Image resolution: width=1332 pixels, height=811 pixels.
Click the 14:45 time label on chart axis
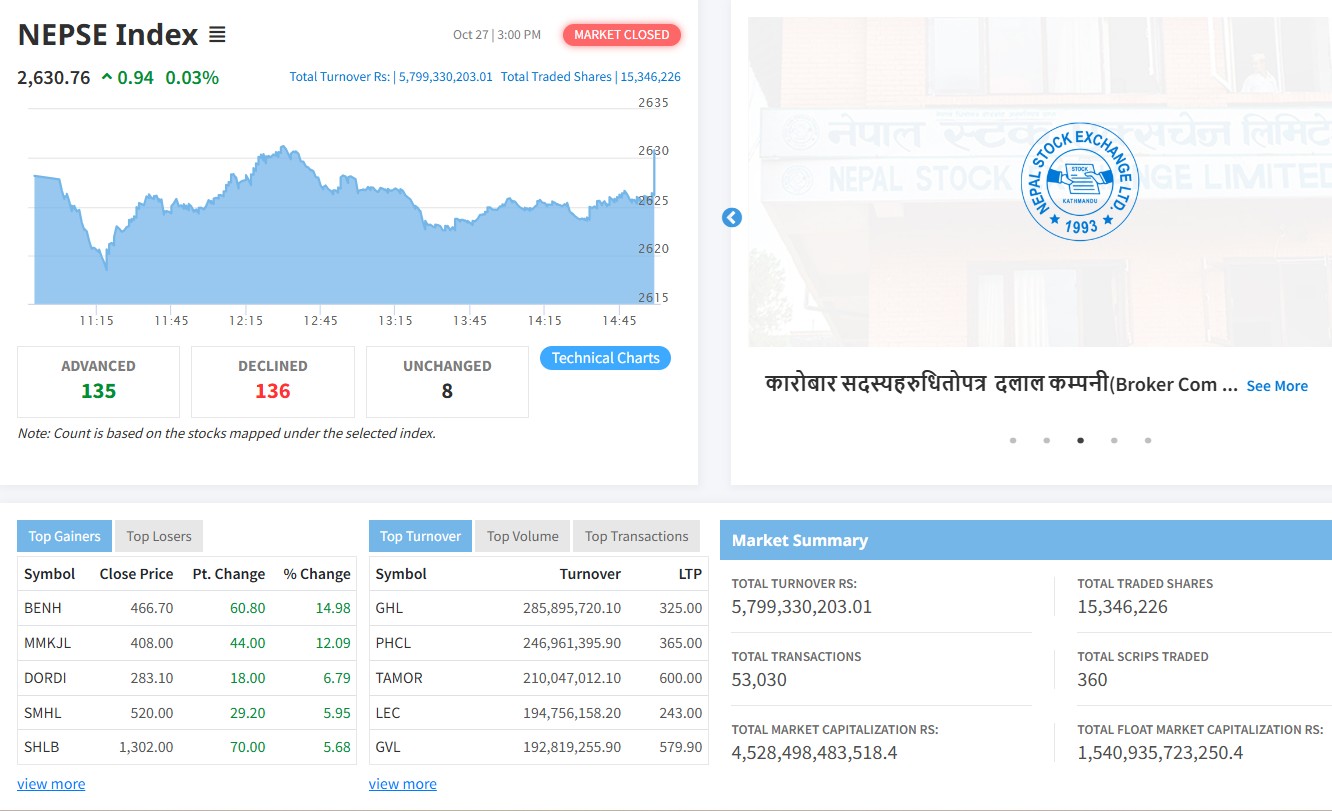tap(620, 321)
